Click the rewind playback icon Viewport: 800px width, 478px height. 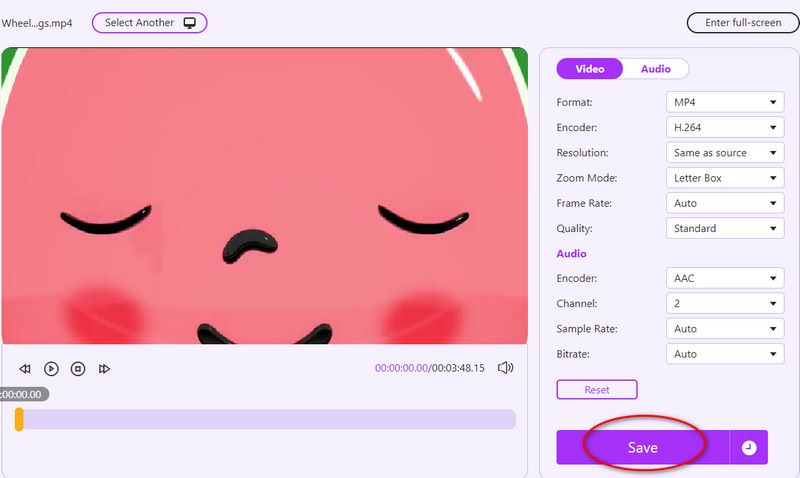tap(24, 368)
